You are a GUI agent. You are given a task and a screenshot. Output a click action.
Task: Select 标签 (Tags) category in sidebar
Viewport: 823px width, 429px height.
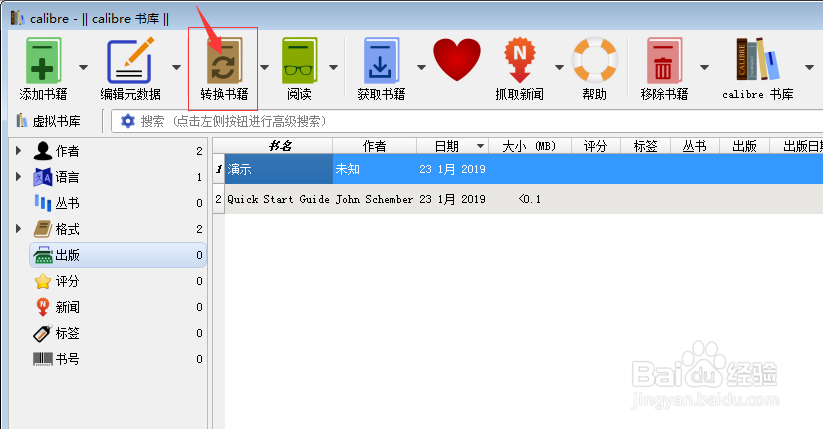pos(118,333)
